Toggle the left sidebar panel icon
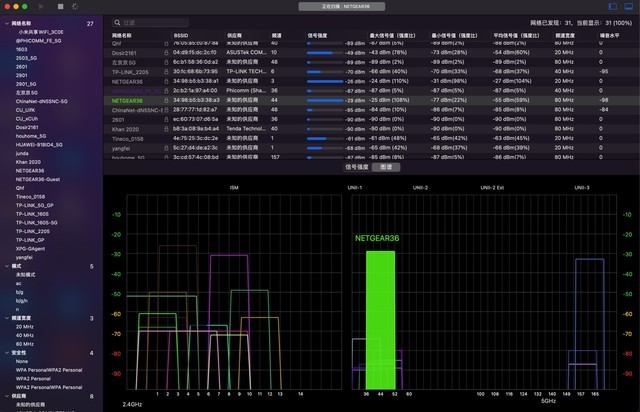 [613, 7]
